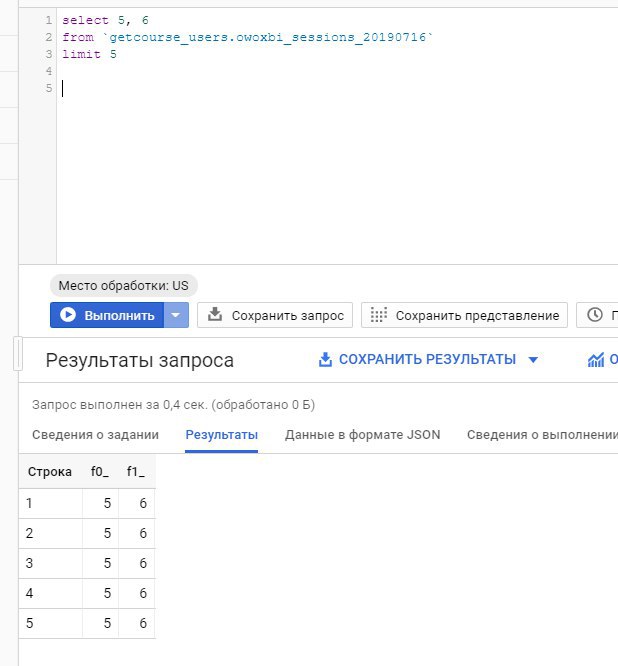
Task: Click the f1_ column header
Action: click(136, 471)
